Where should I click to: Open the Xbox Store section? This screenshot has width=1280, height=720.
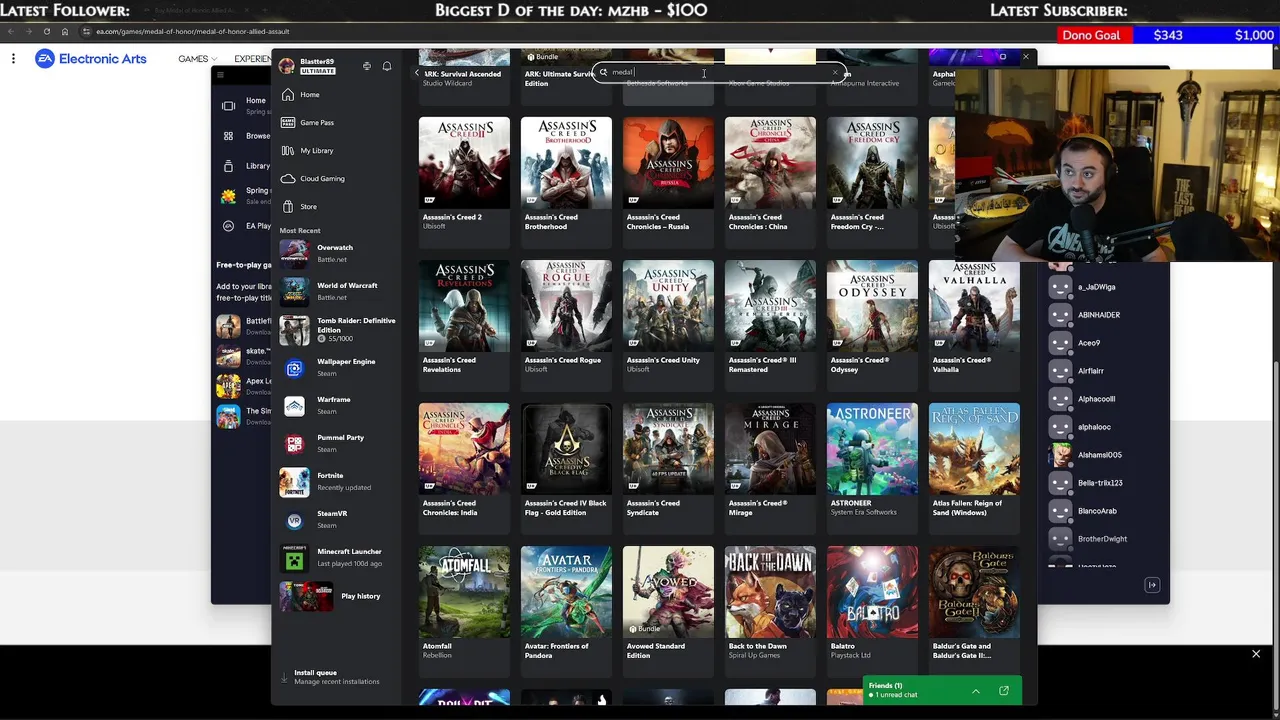[299, 206]
